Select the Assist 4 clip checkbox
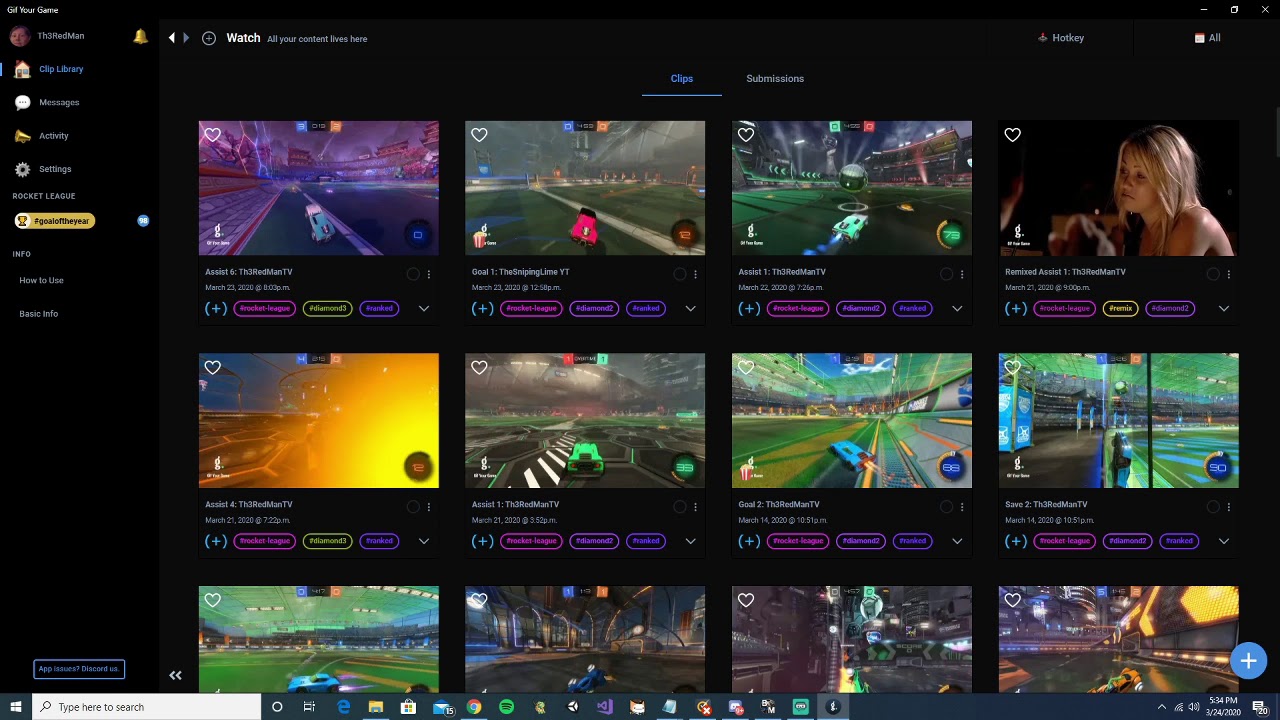 (x=413, y=507)
